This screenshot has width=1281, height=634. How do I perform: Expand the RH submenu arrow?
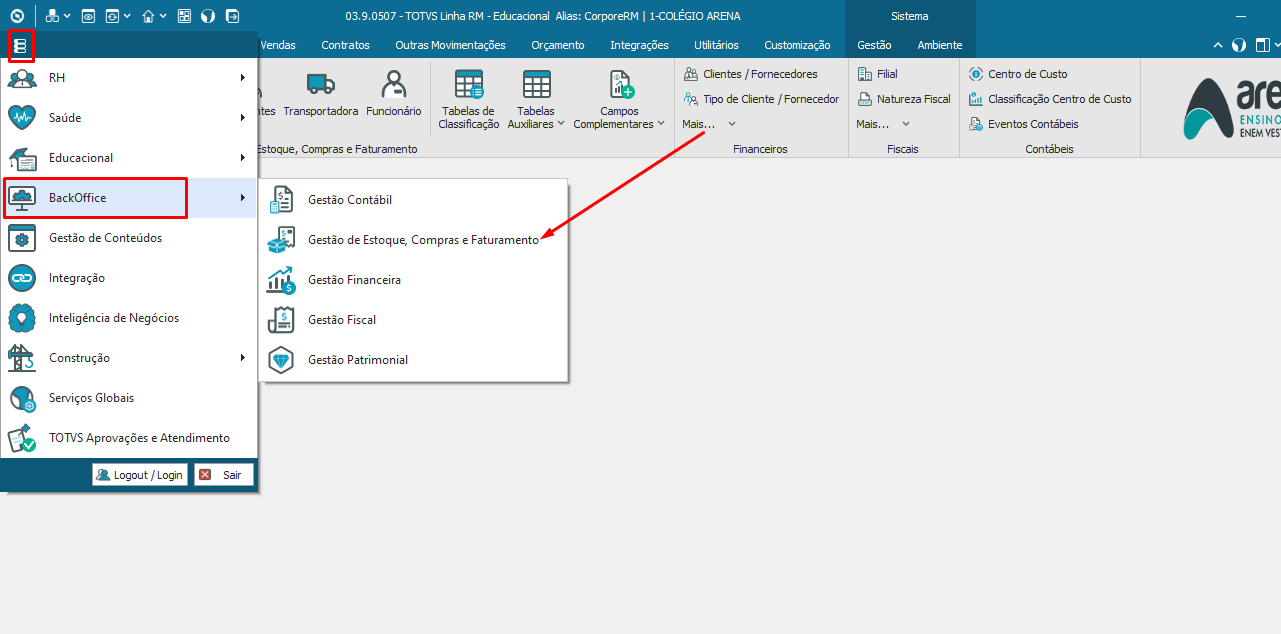click(242, 78)
